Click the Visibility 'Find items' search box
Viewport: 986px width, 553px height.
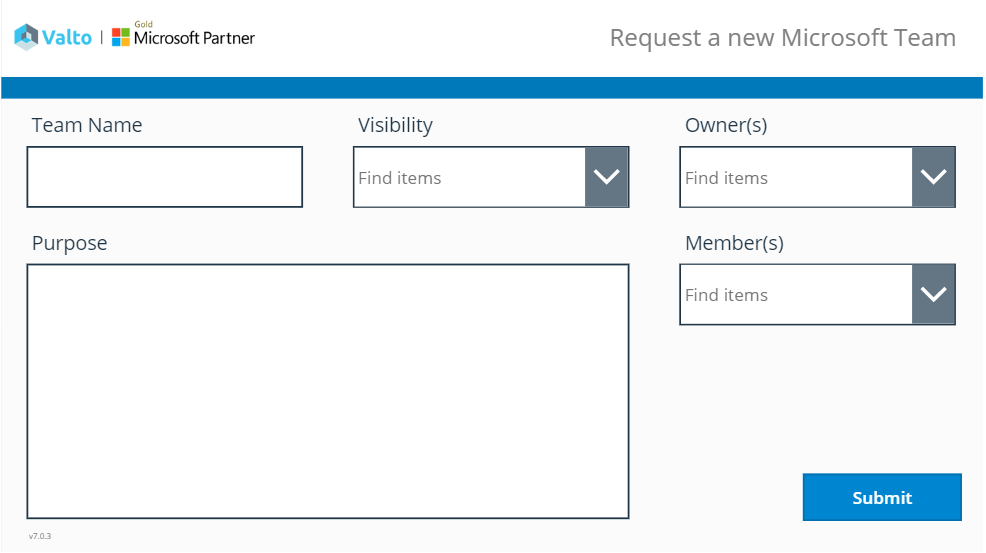coord(469,177)
